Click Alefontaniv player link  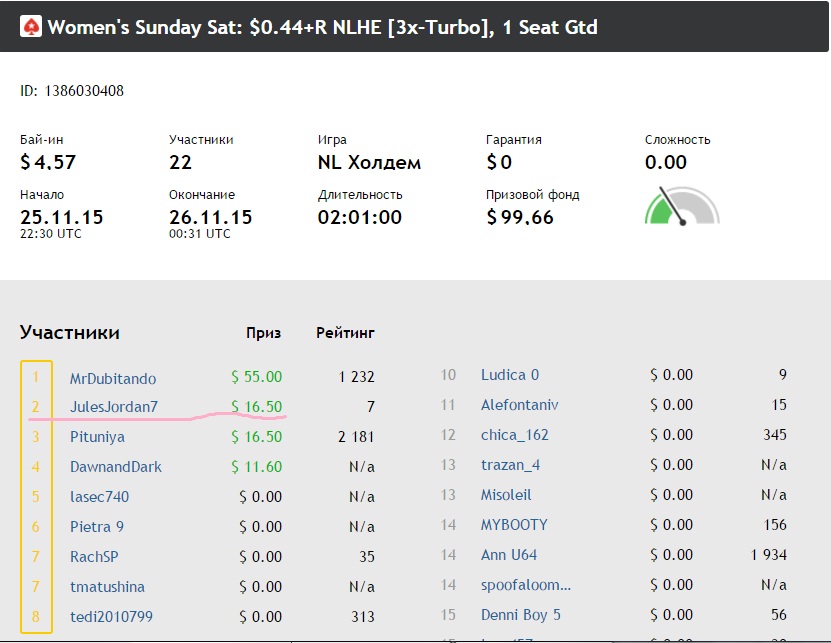pos(519,405)
